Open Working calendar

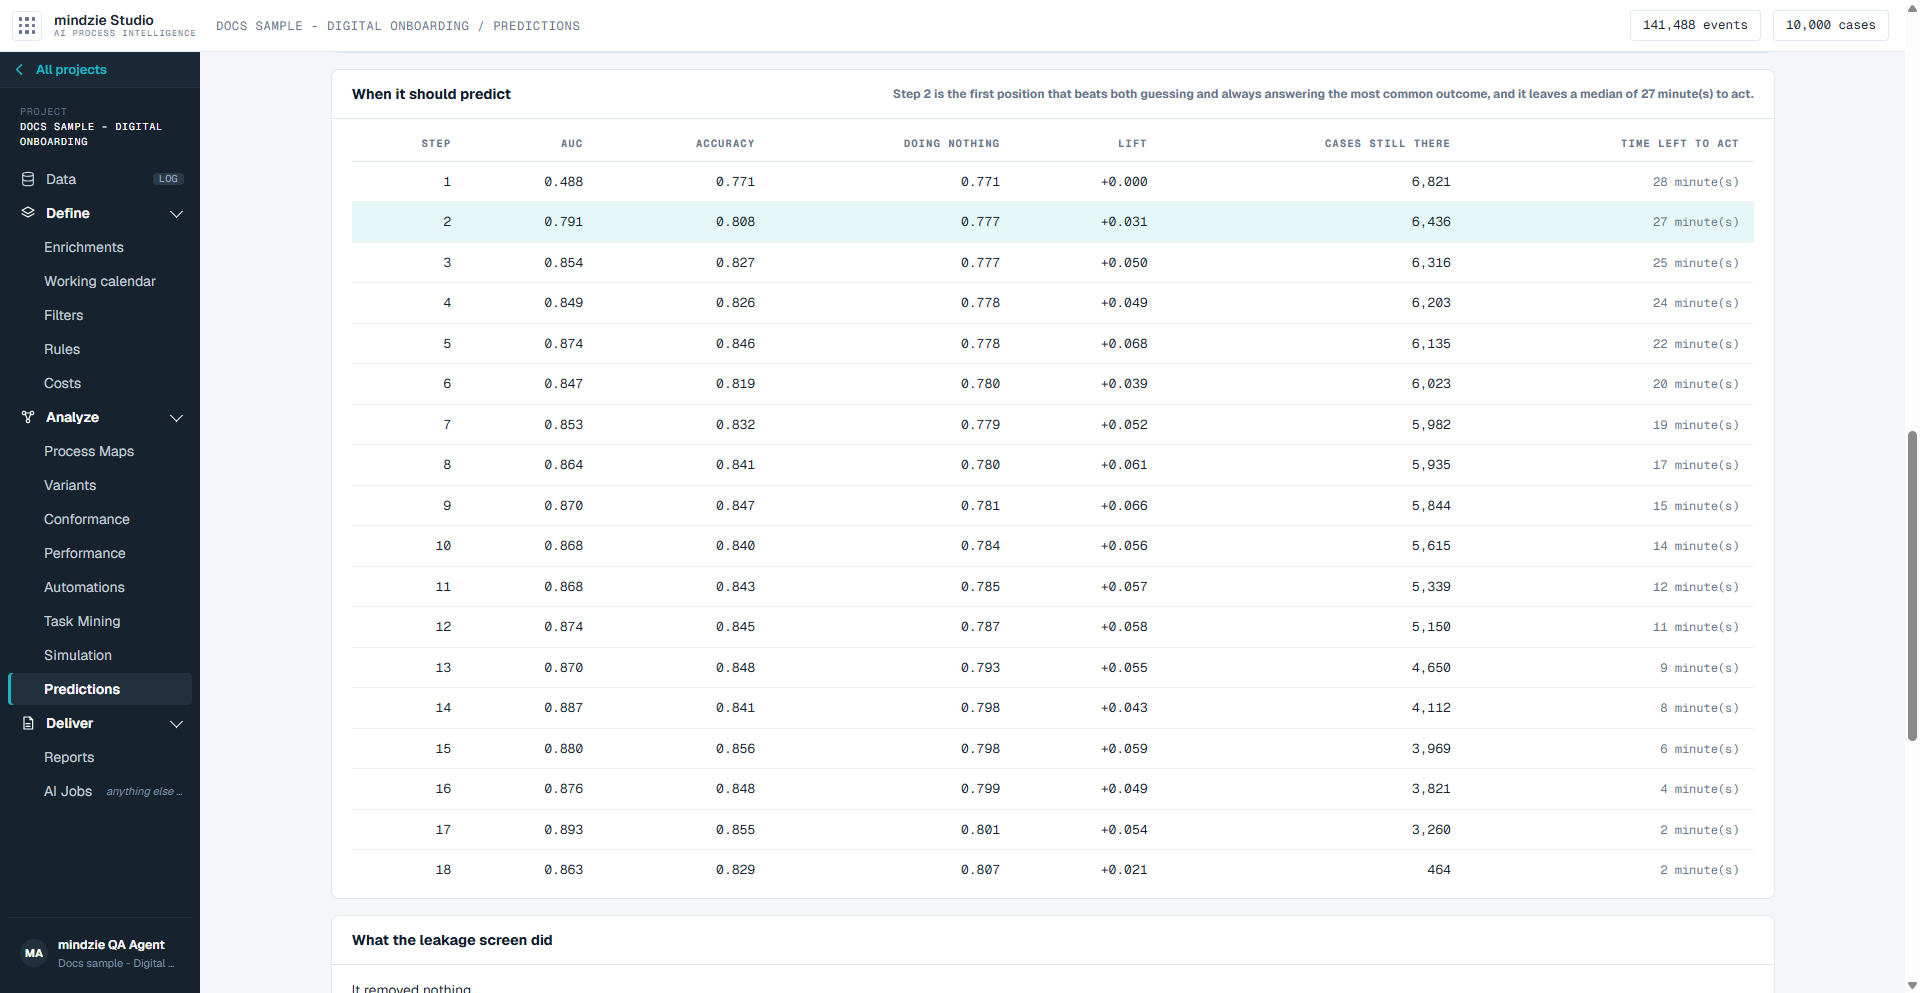(x=100, y=281)
